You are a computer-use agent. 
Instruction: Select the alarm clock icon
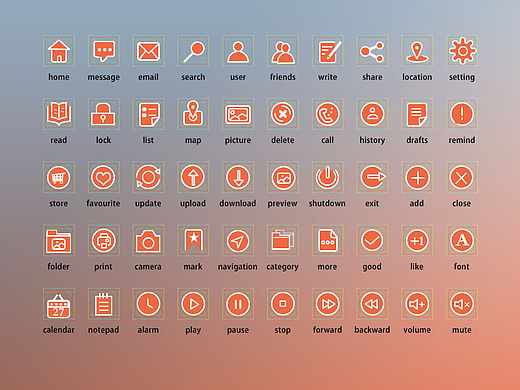tap(148, 304)
